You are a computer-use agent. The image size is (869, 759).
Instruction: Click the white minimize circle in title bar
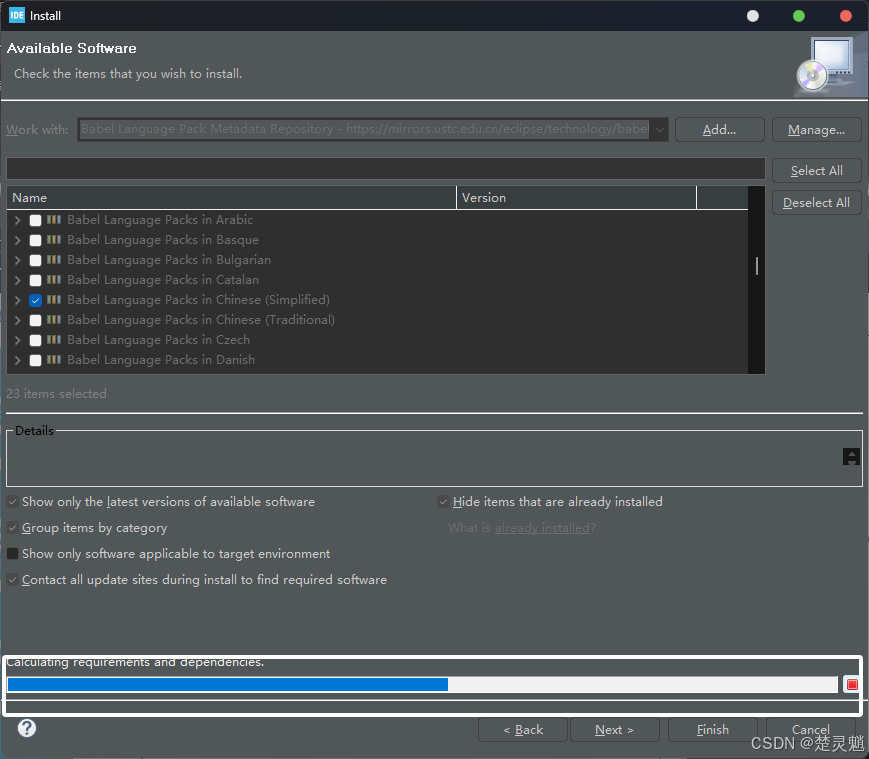click(753, 16)
